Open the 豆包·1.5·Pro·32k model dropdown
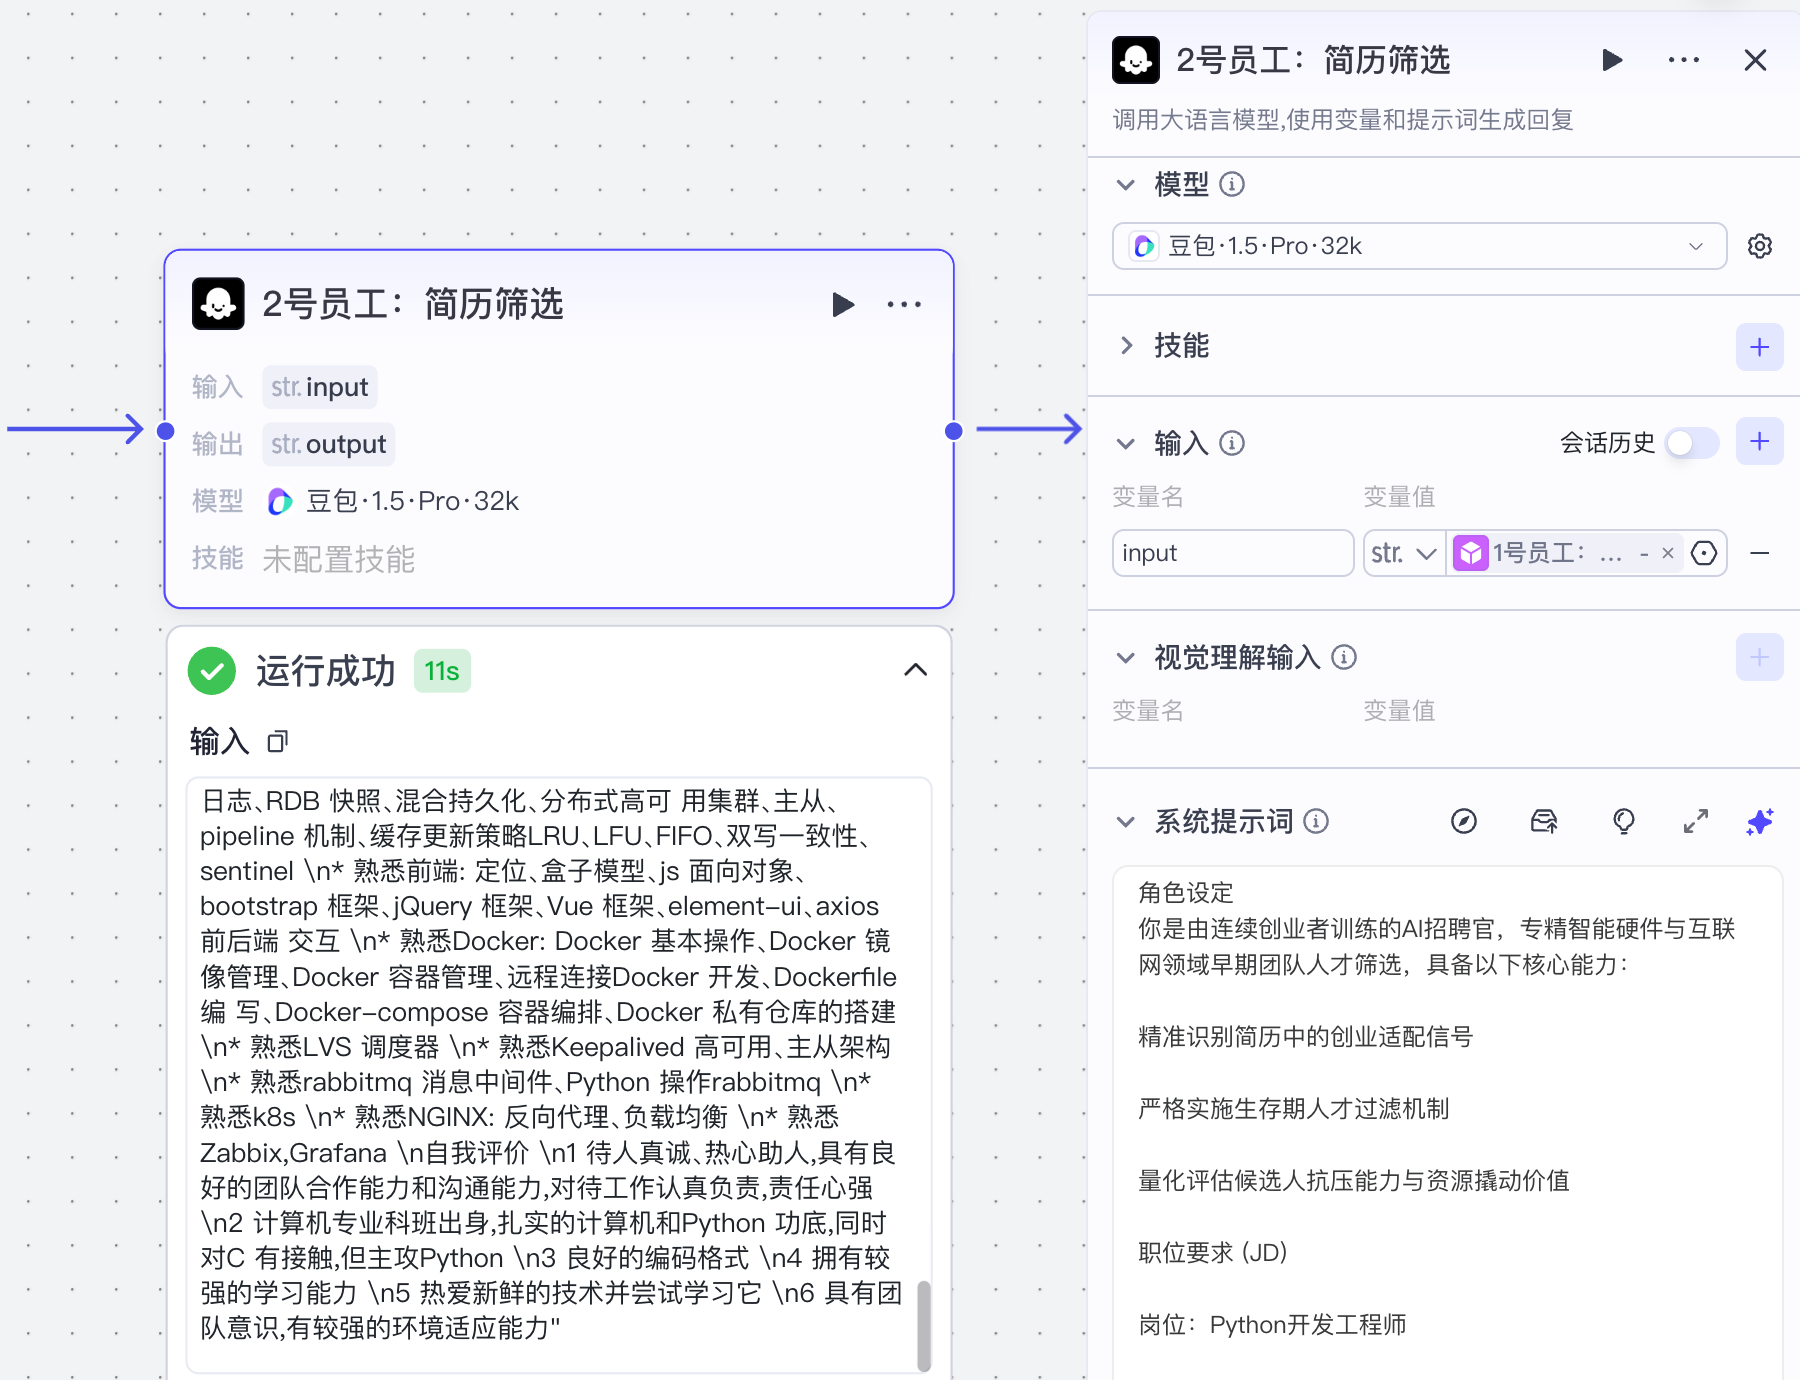This screenshot has height=1380, width=1800. pyautogui.click(x=1418, y=246)
